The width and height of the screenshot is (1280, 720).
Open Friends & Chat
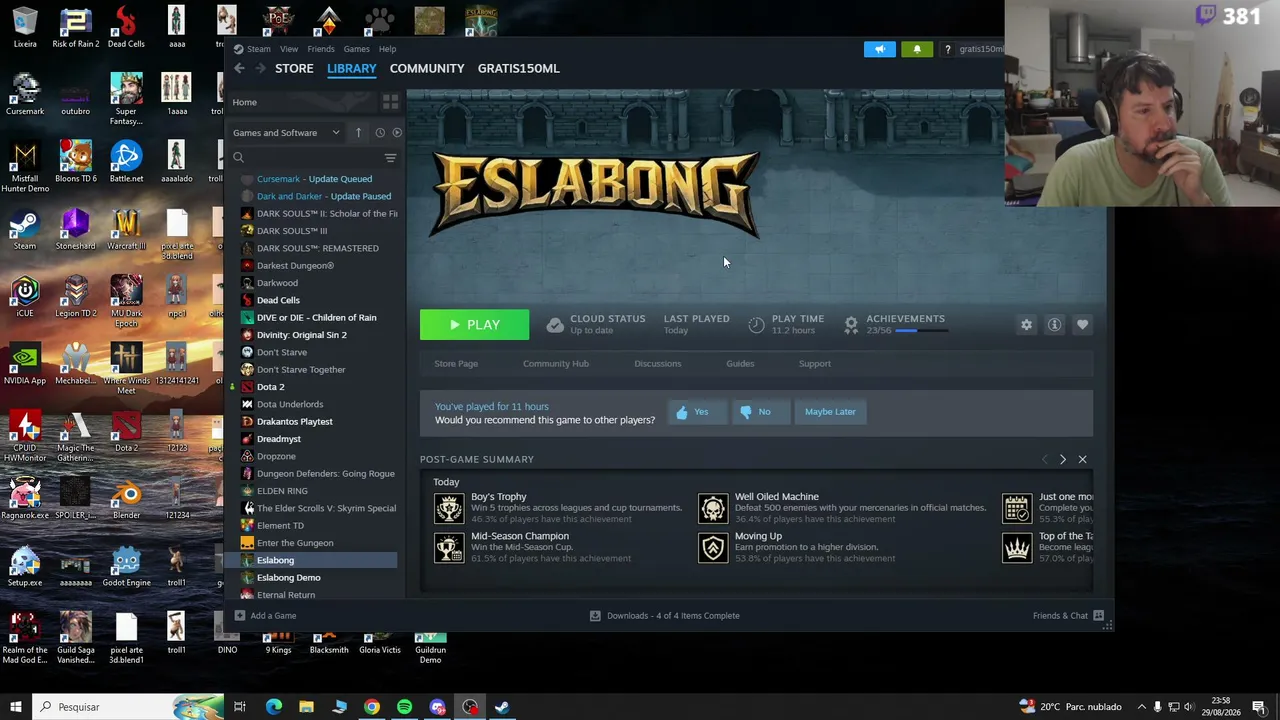pyautogui.click(x=1067, y=616)
